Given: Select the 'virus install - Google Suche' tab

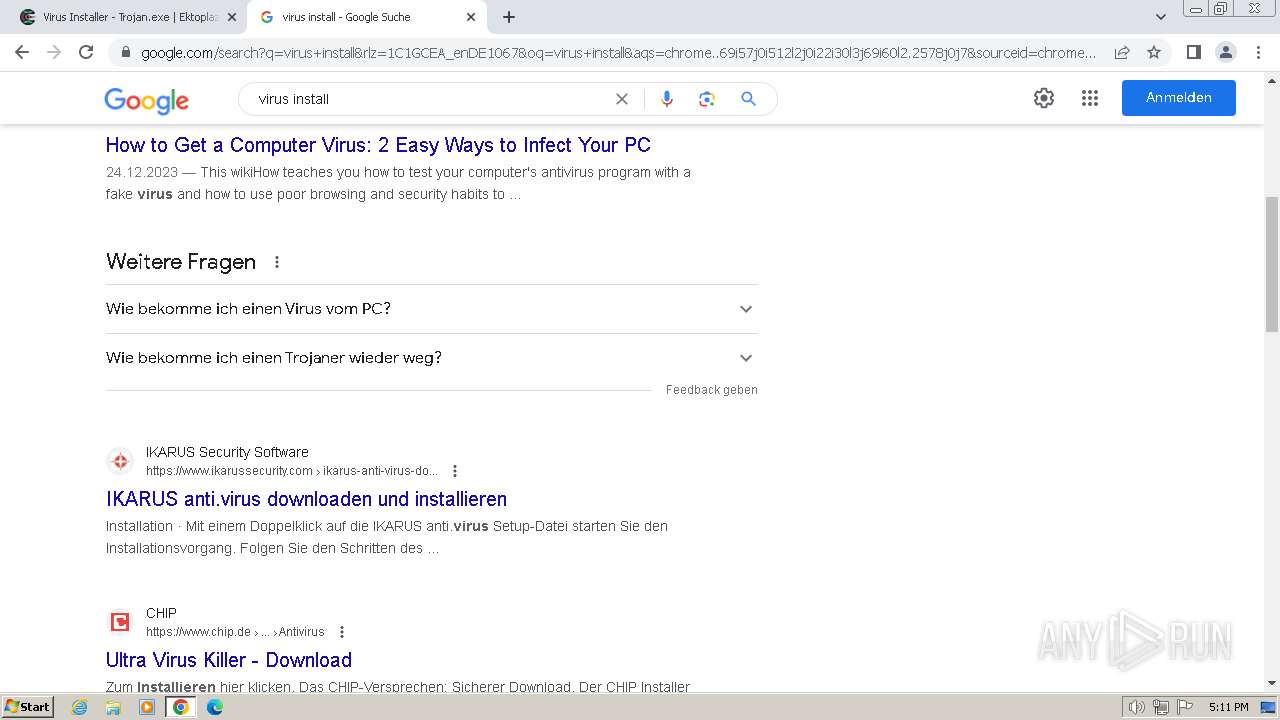Looking at the screenshot, I should pyautogui.click(x=367, y=17).
